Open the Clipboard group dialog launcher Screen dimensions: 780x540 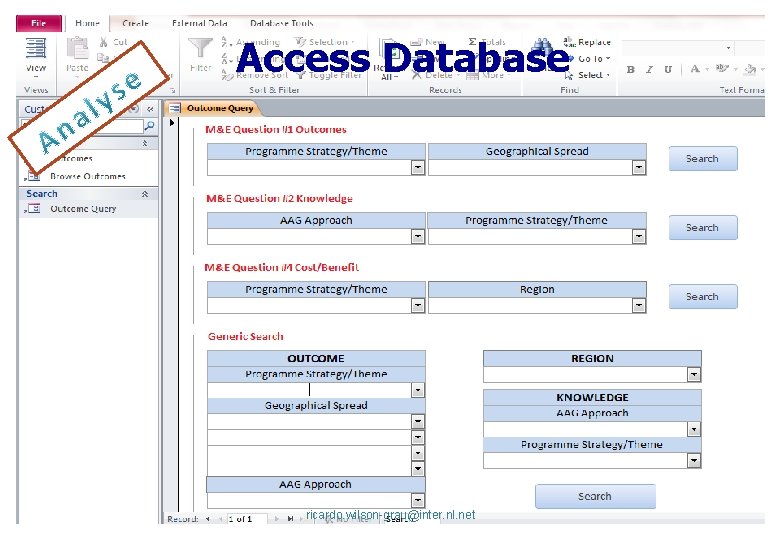[173, 90]
